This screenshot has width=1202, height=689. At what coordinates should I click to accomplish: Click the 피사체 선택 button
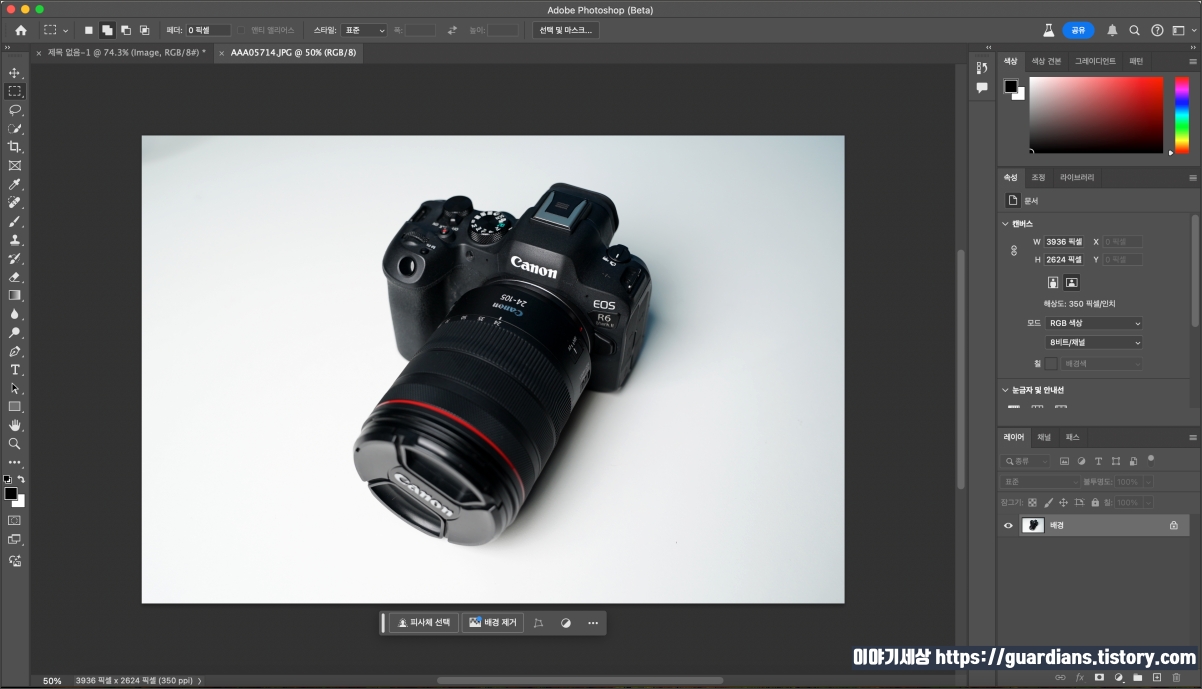(423, 623)
